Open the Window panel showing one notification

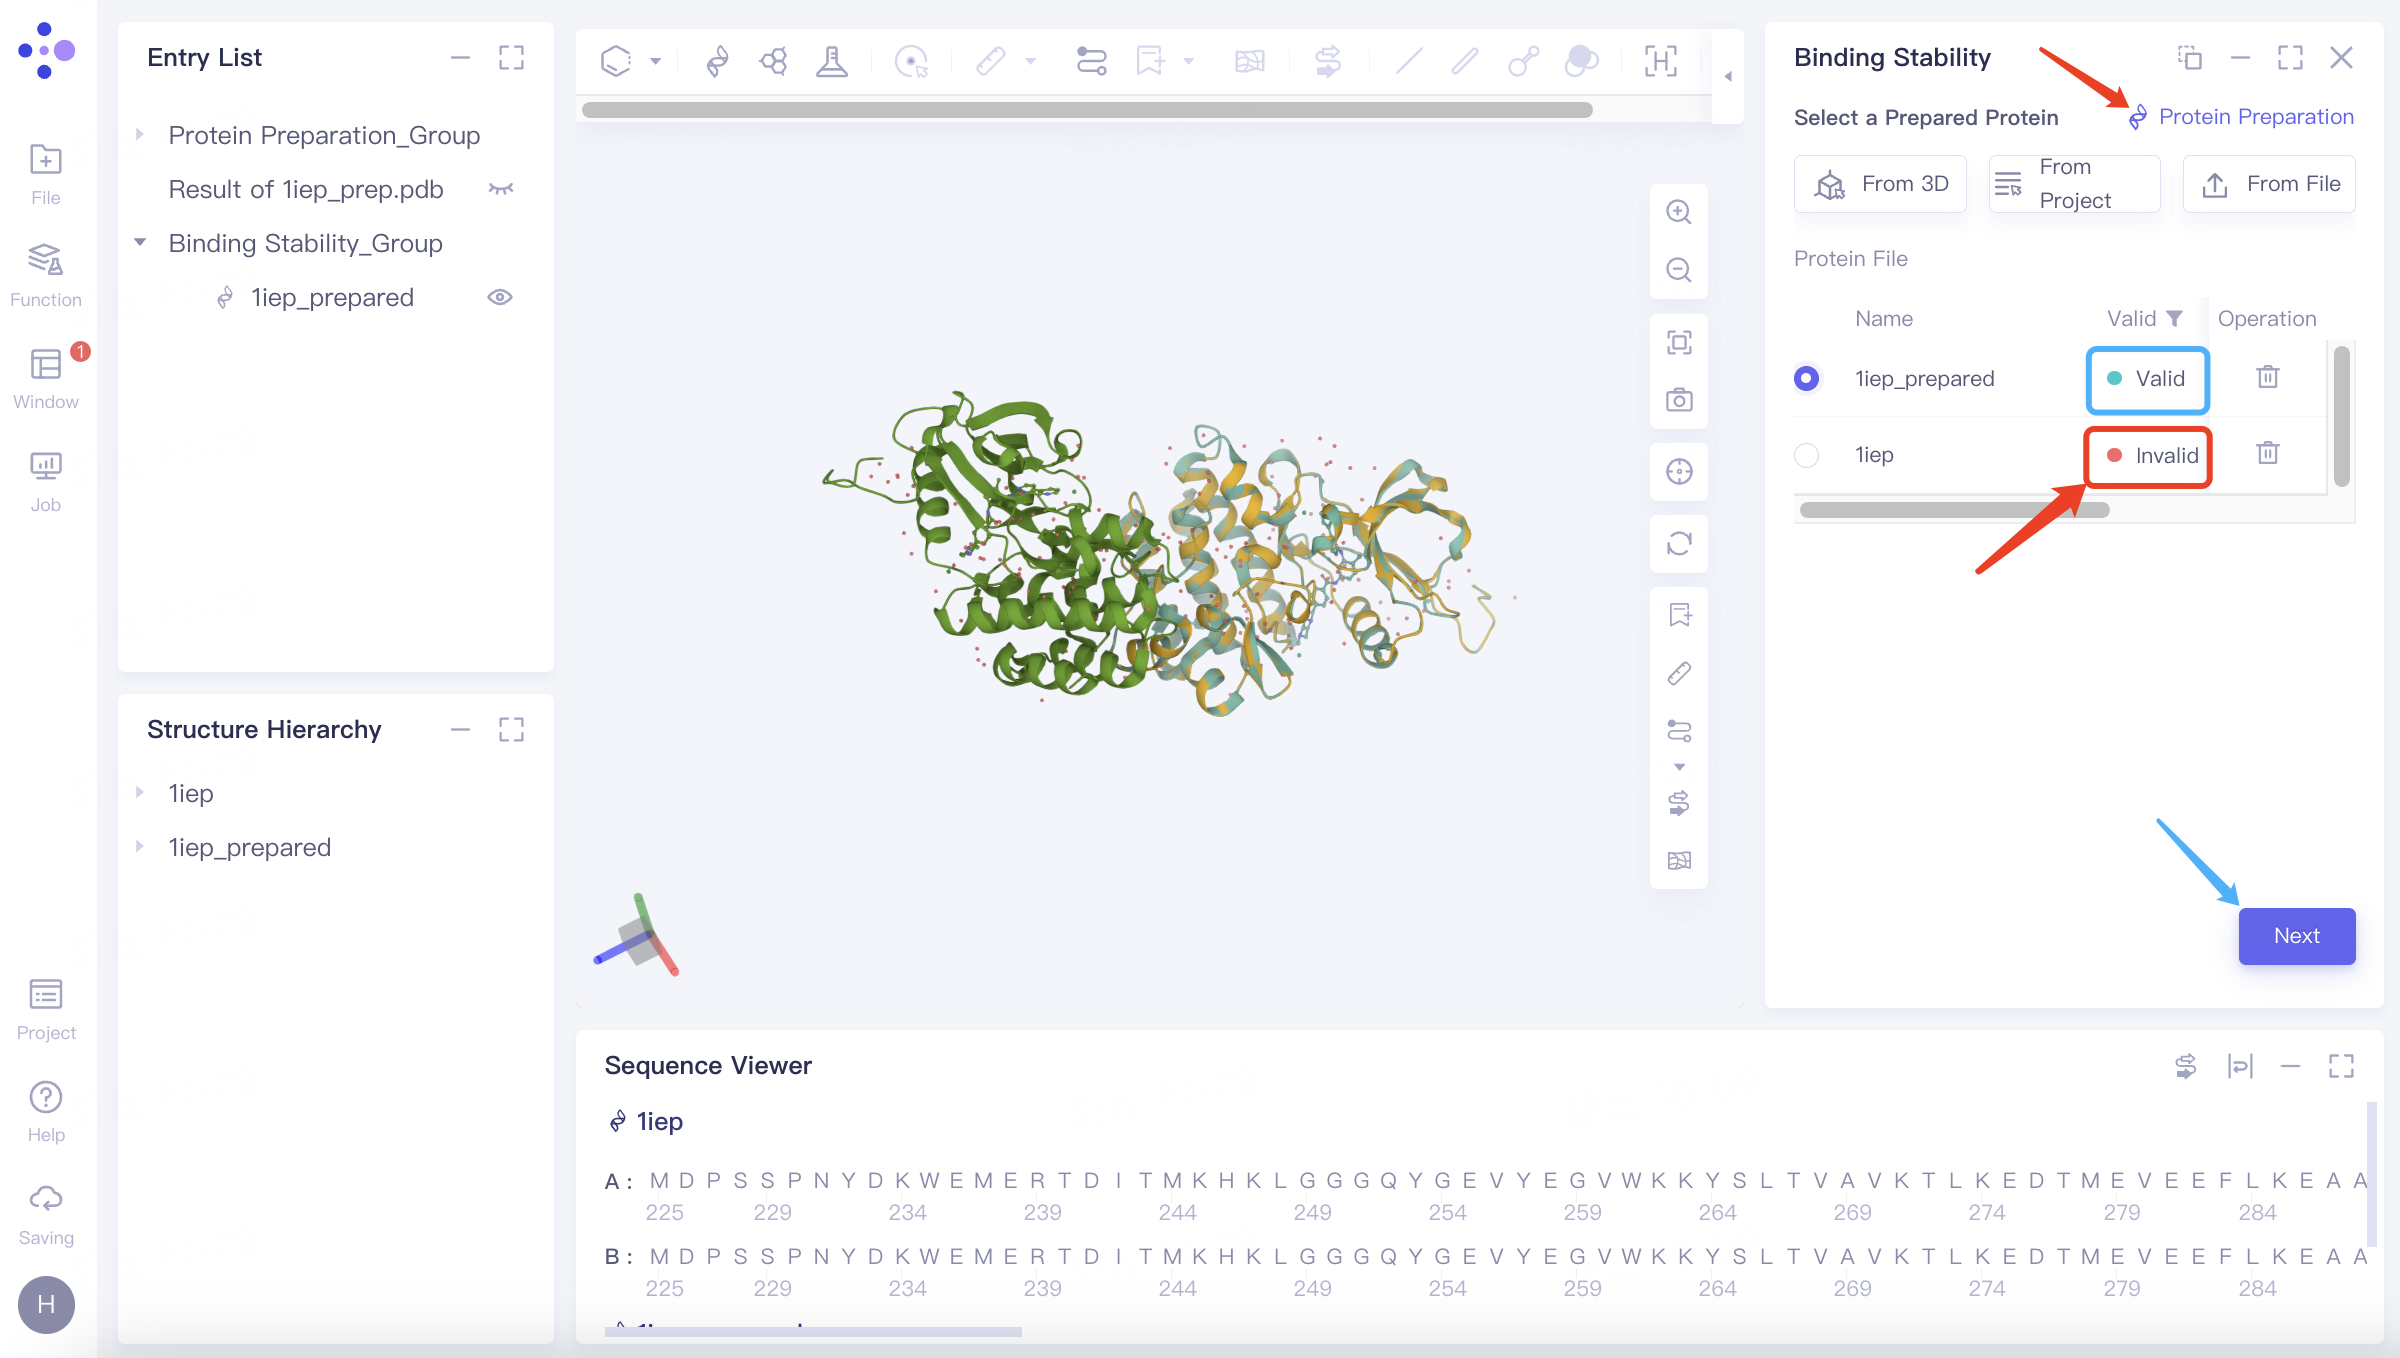pos(46,375)
